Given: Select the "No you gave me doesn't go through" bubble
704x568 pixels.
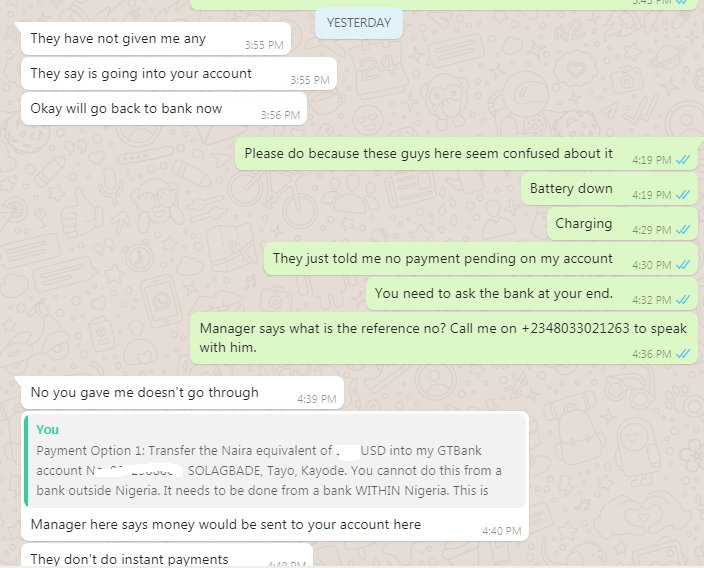Looking at the screenshot, I should [x=182, y=392].
